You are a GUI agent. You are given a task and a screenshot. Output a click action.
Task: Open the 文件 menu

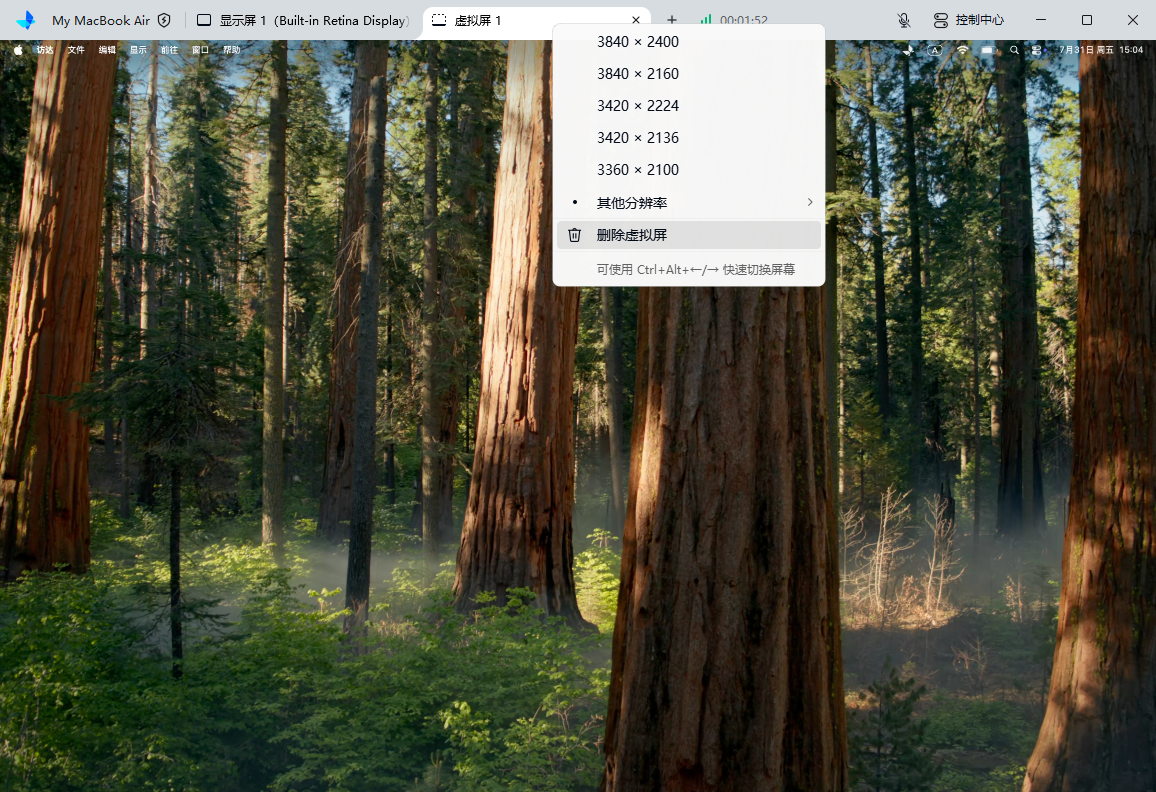[x=76, y=50]
